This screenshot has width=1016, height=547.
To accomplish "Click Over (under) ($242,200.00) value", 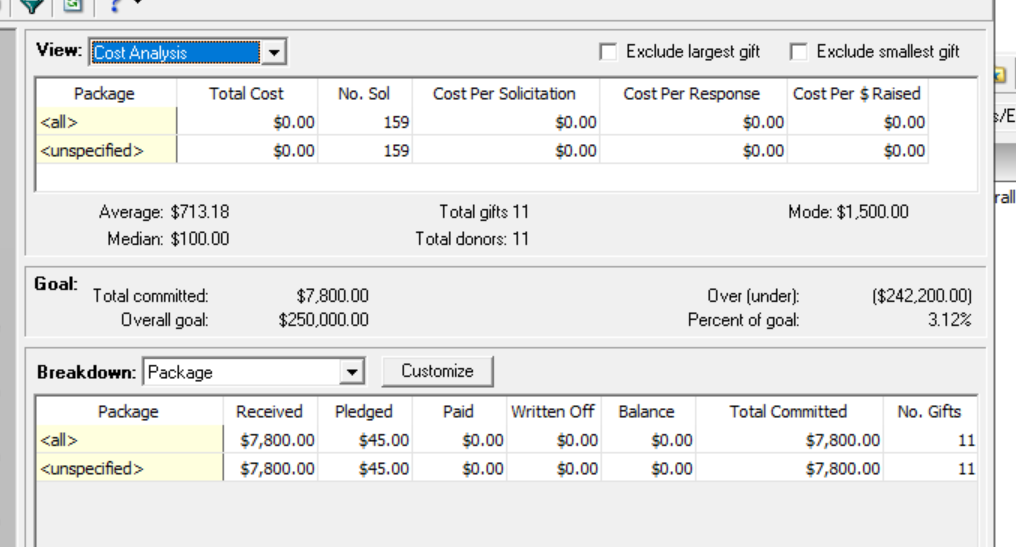I will (921, 296).
